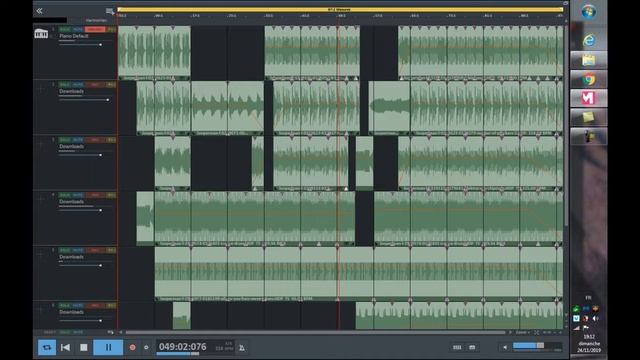Click the system tray volume icon
640x360 pixels.
coord(596,318)
